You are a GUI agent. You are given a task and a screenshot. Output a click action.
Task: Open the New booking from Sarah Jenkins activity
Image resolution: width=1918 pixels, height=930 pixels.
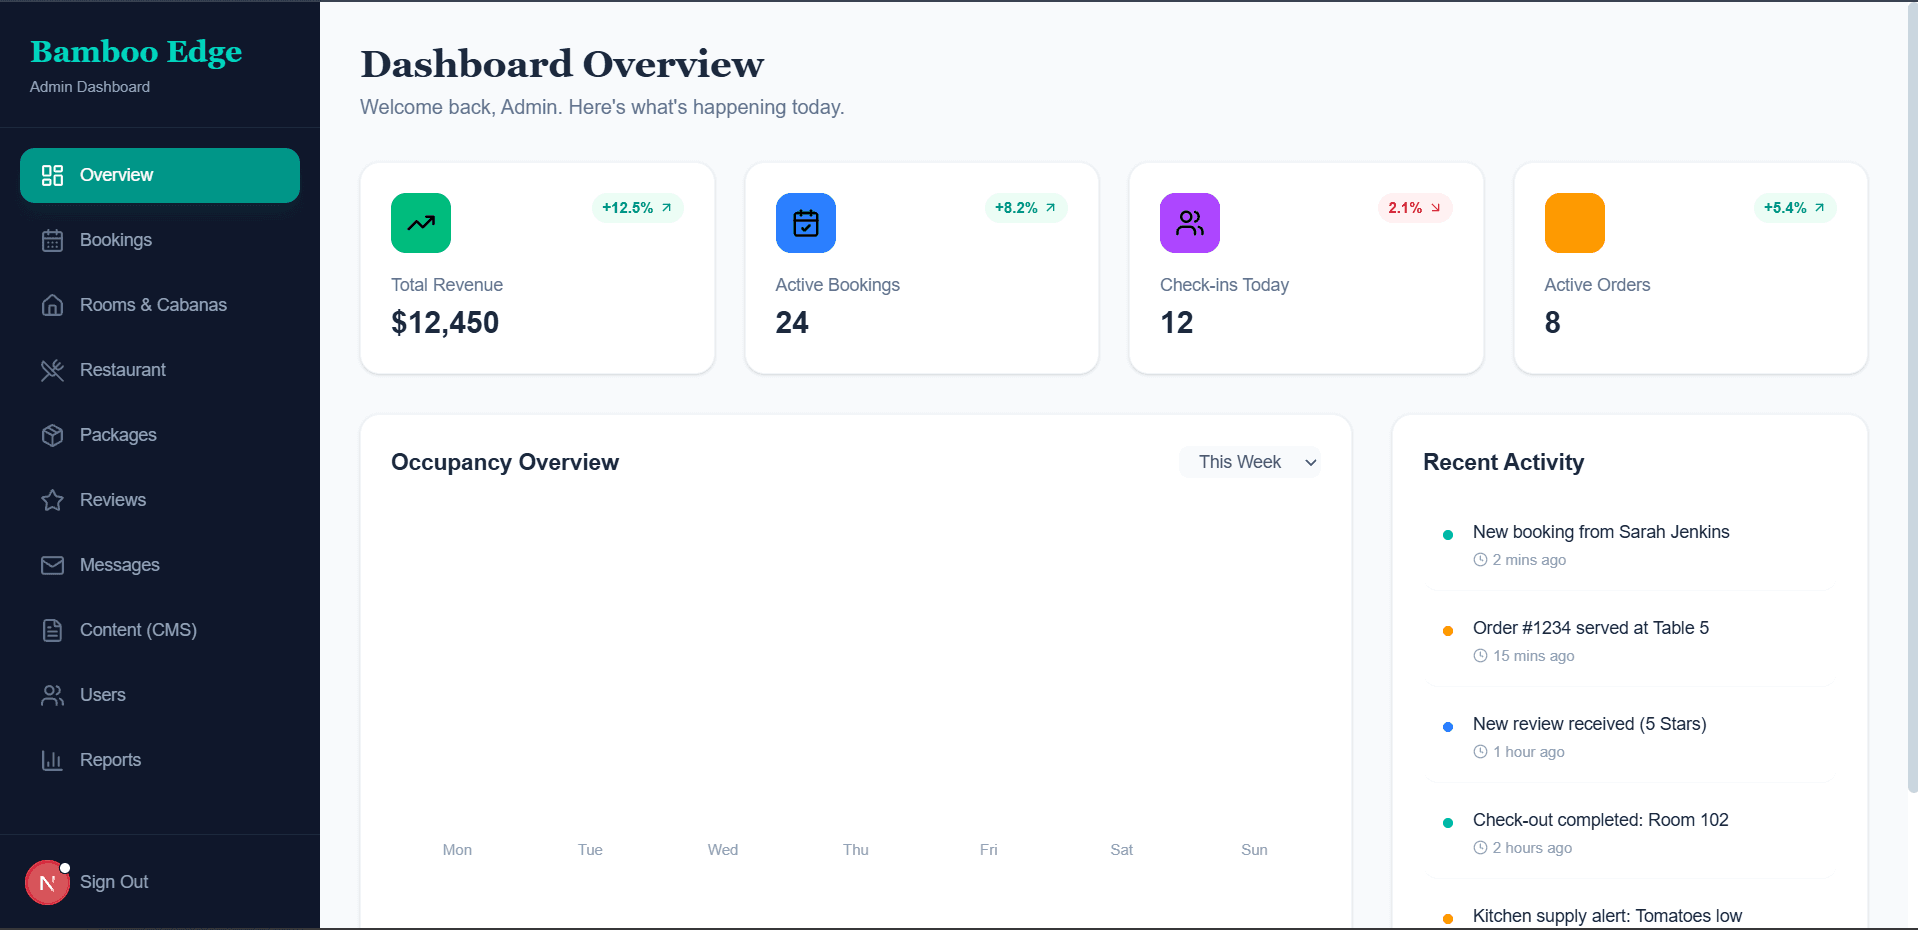pos(1600,532)
